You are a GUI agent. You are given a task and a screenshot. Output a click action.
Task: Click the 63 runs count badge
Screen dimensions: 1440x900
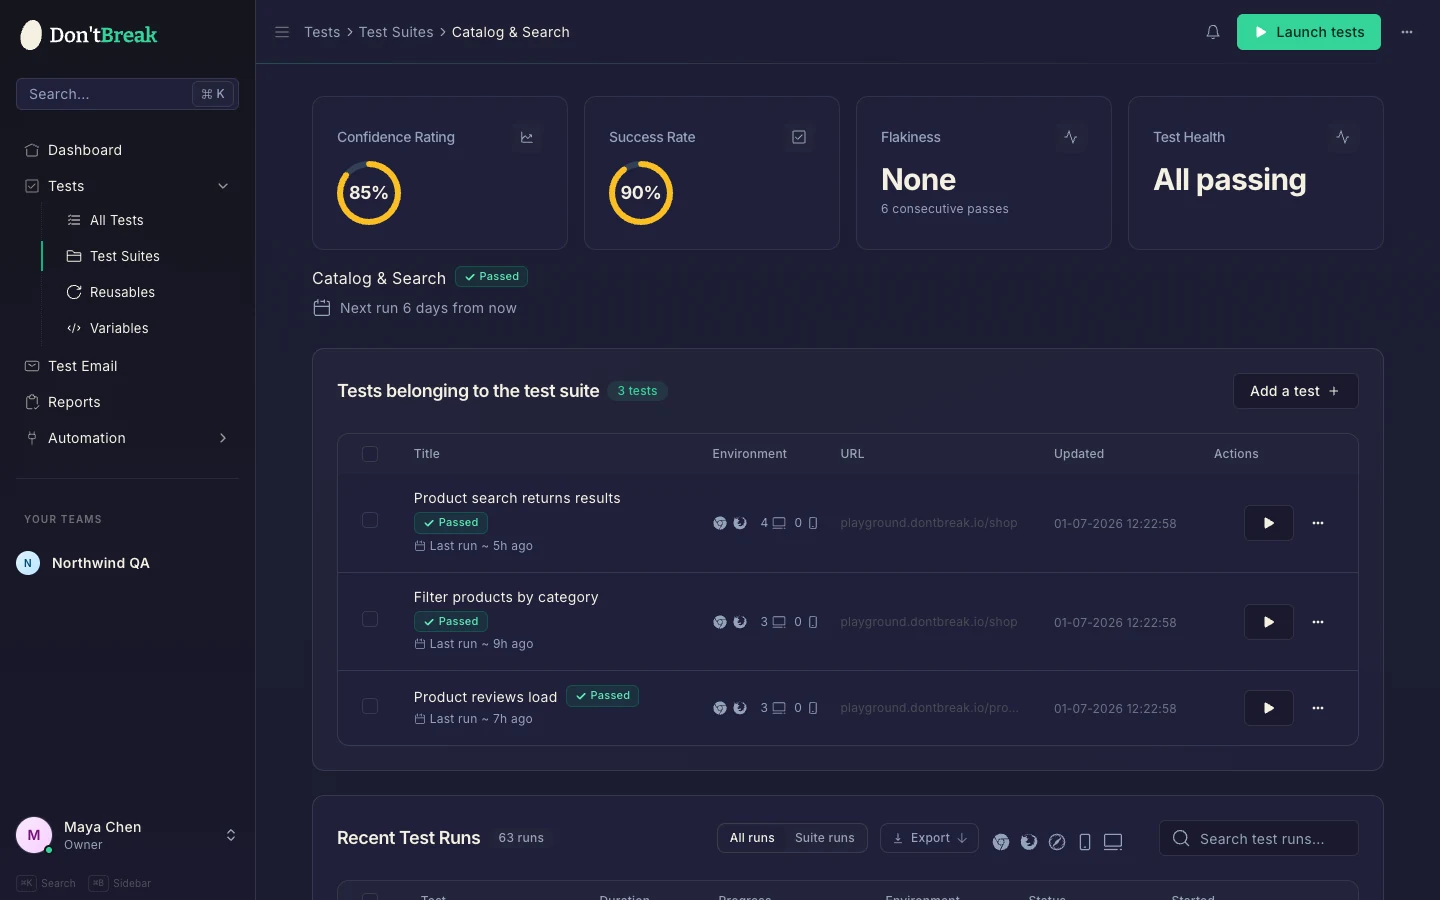[521, 838]
